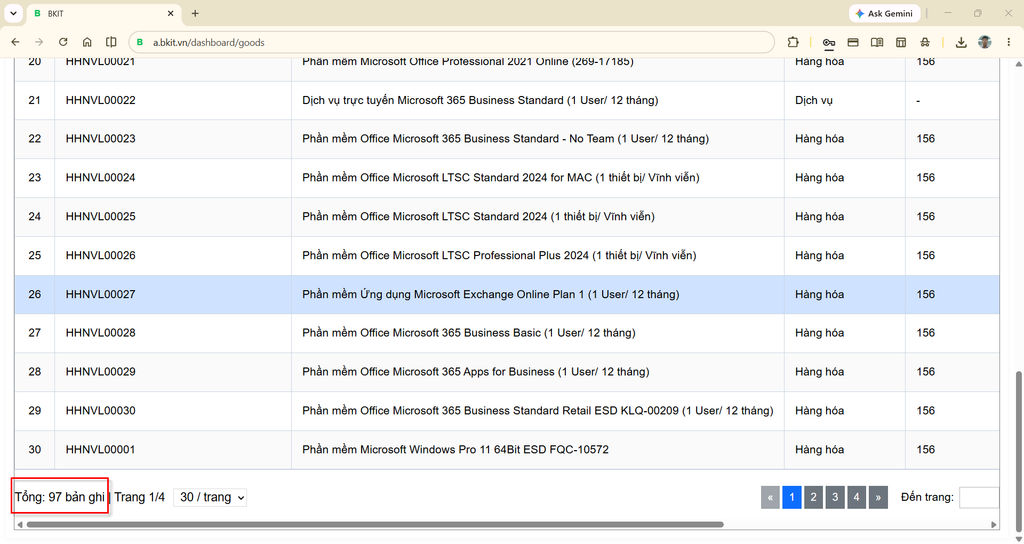Open reading mode book icon
Image resolution: width=1024 pixels, height=544 pixels.
click(x=877, y=42)
